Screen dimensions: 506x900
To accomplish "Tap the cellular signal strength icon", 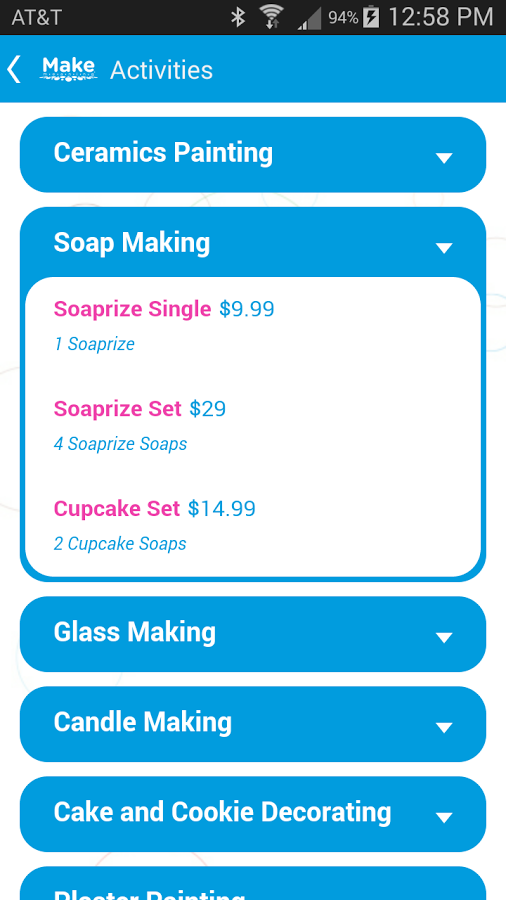I will point(310,18).
